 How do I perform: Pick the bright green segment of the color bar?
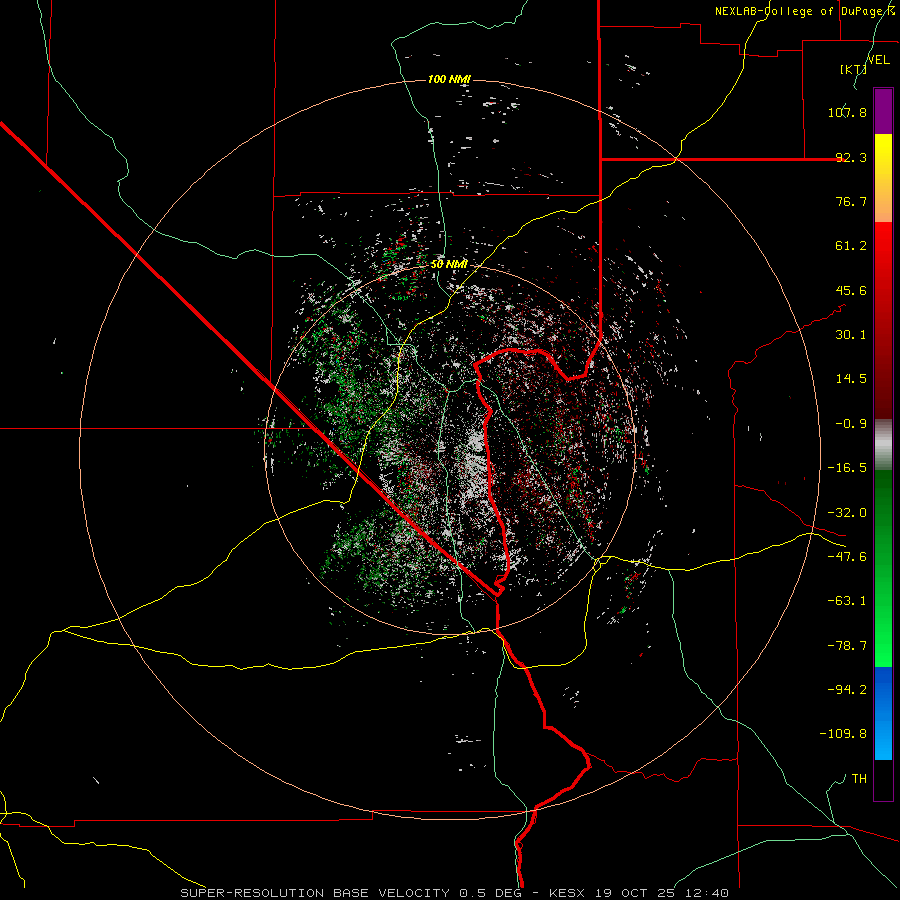pos(883,623)
